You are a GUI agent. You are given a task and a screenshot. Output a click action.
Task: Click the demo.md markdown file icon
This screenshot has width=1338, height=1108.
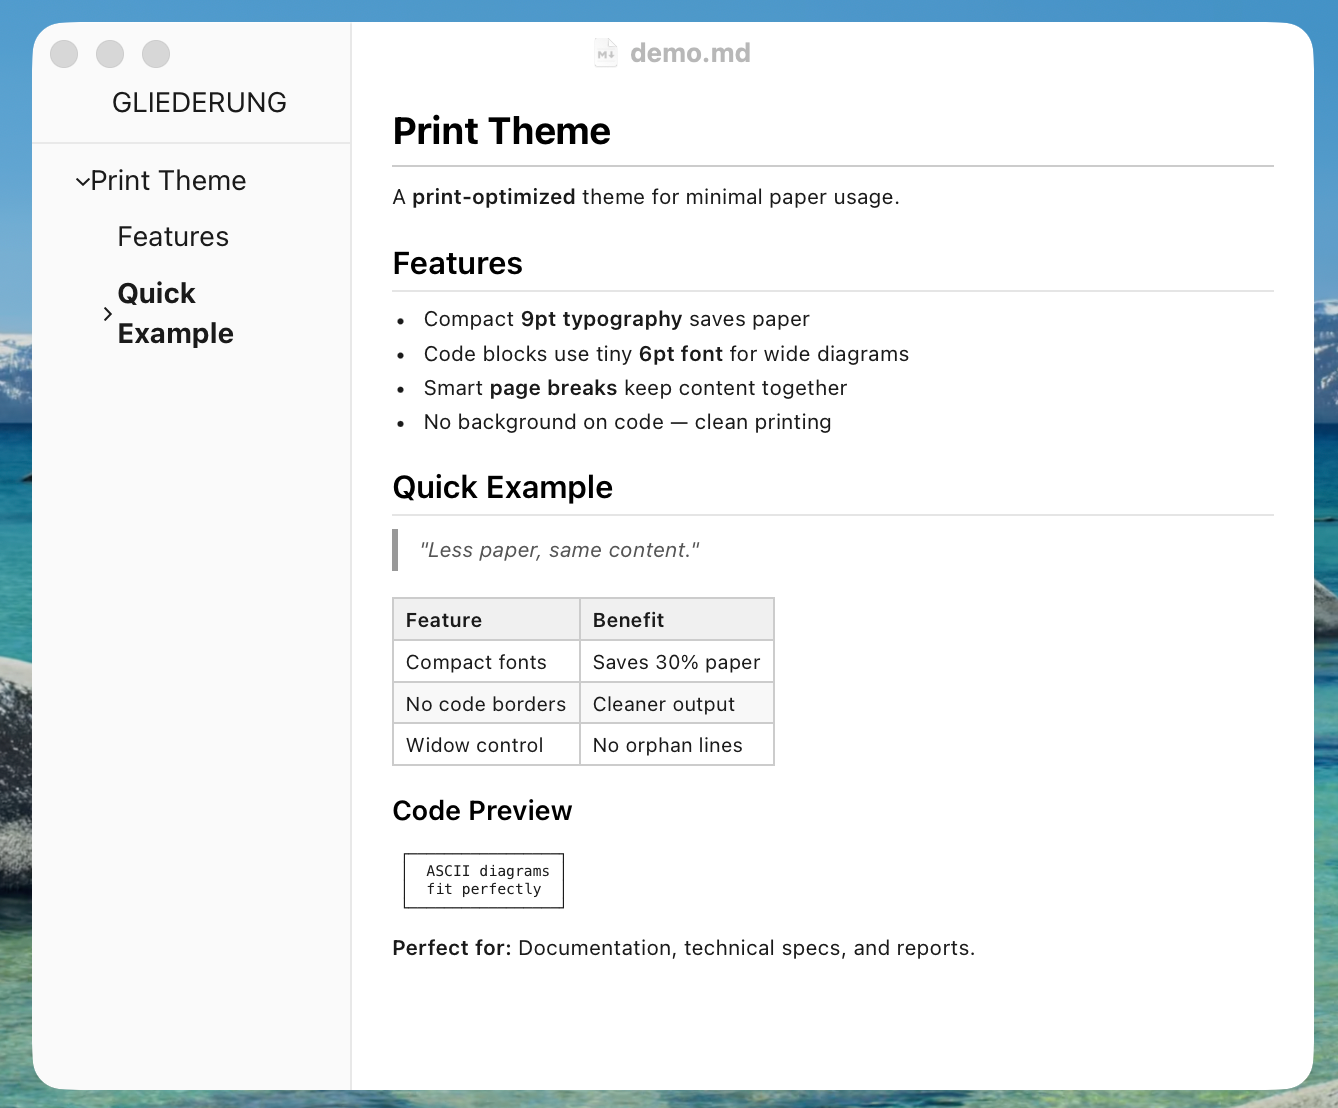coord(605,53)
